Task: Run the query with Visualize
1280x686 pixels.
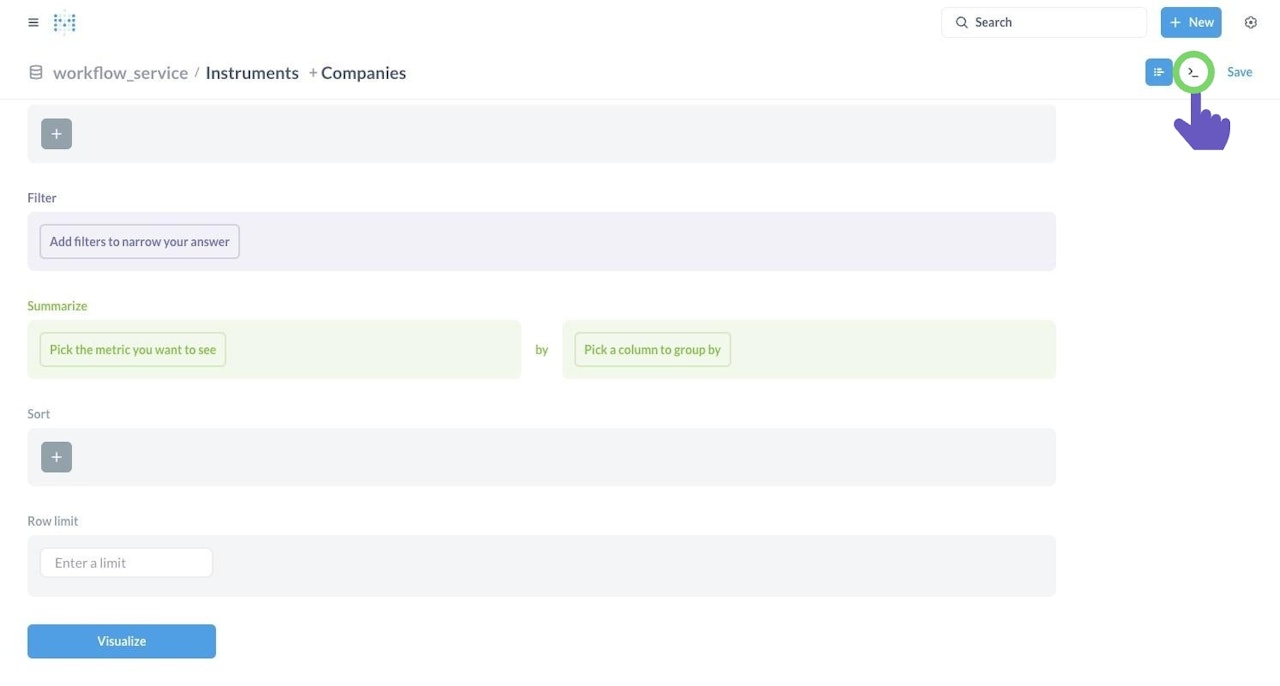Action: [x=122, y=641]
